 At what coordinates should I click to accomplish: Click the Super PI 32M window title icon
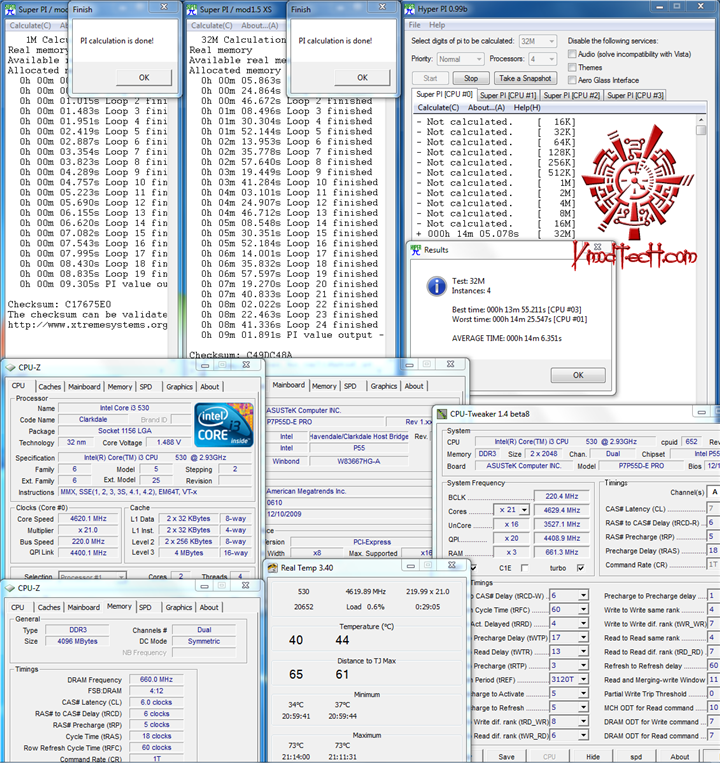(x=192, y=9)
